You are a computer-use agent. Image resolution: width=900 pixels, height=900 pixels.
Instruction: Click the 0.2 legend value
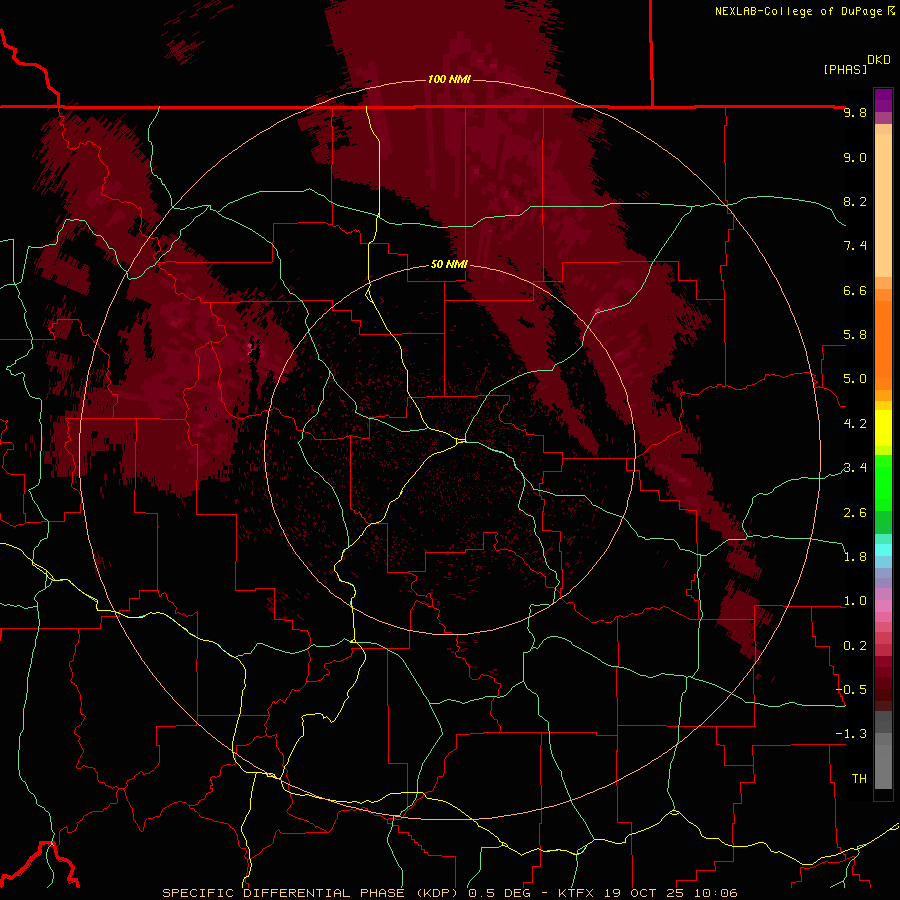855,646
